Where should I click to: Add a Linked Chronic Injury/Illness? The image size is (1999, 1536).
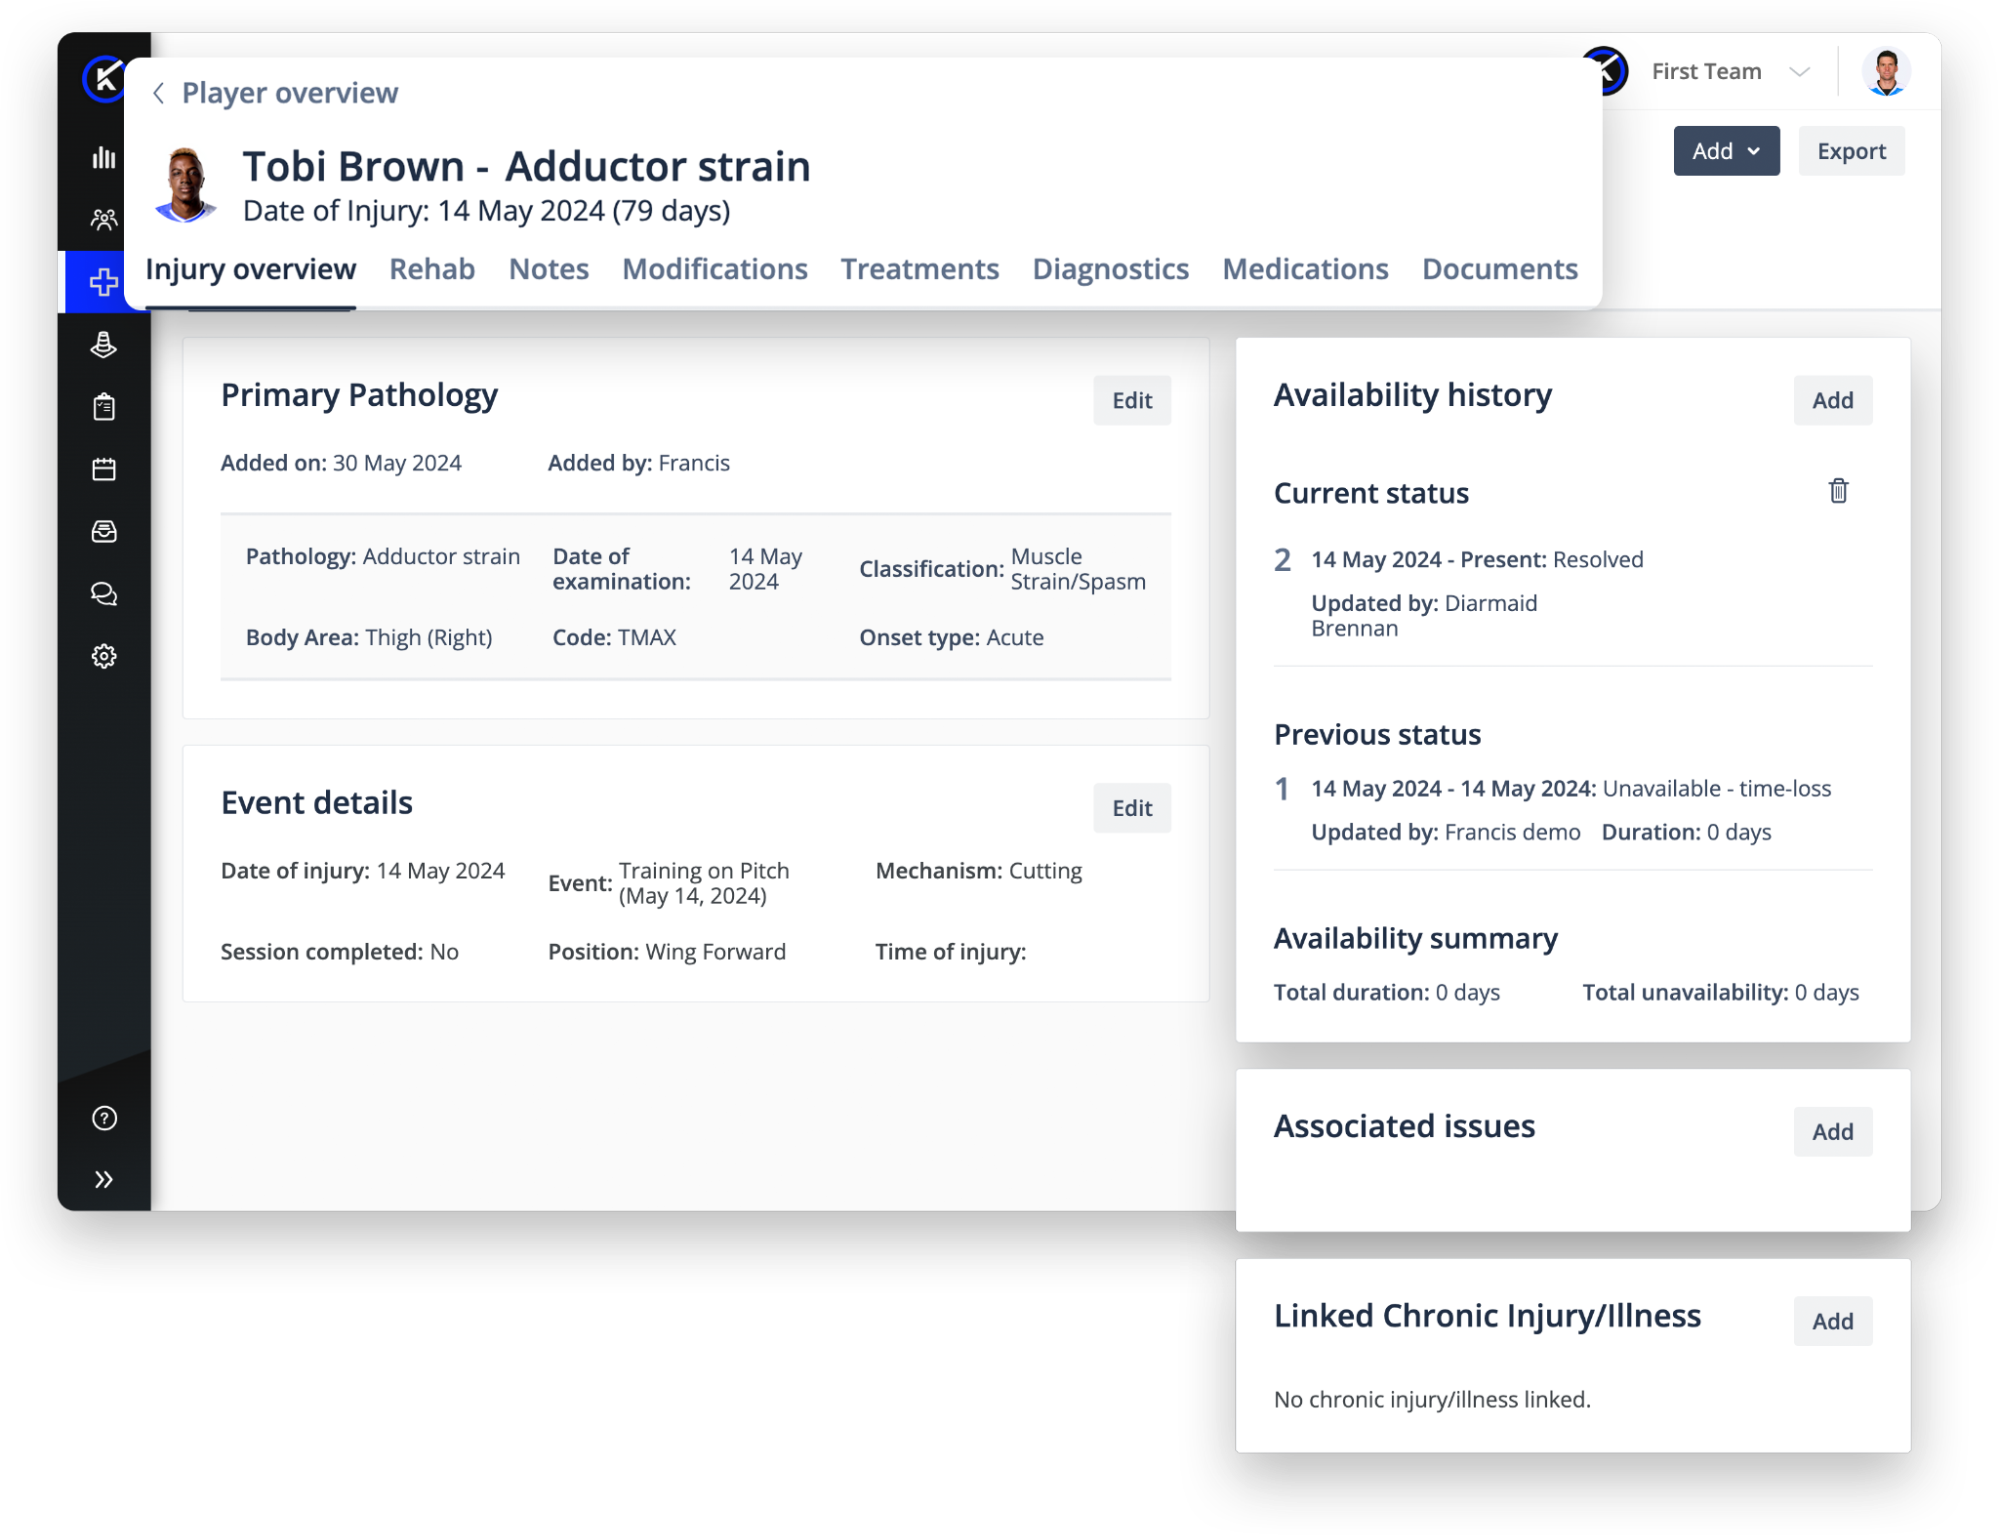(1832, 1321)
